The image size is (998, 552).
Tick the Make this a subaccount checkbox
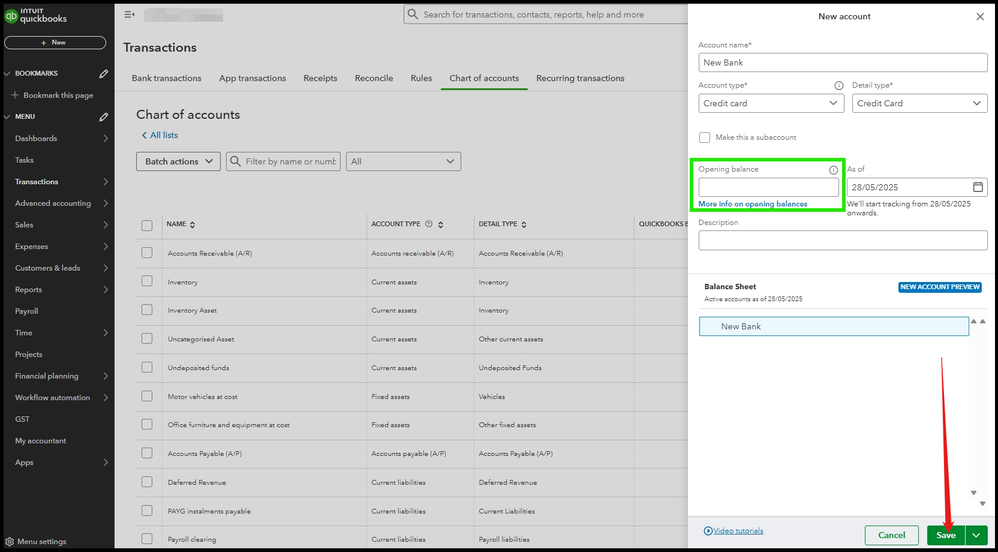point(705,137)
